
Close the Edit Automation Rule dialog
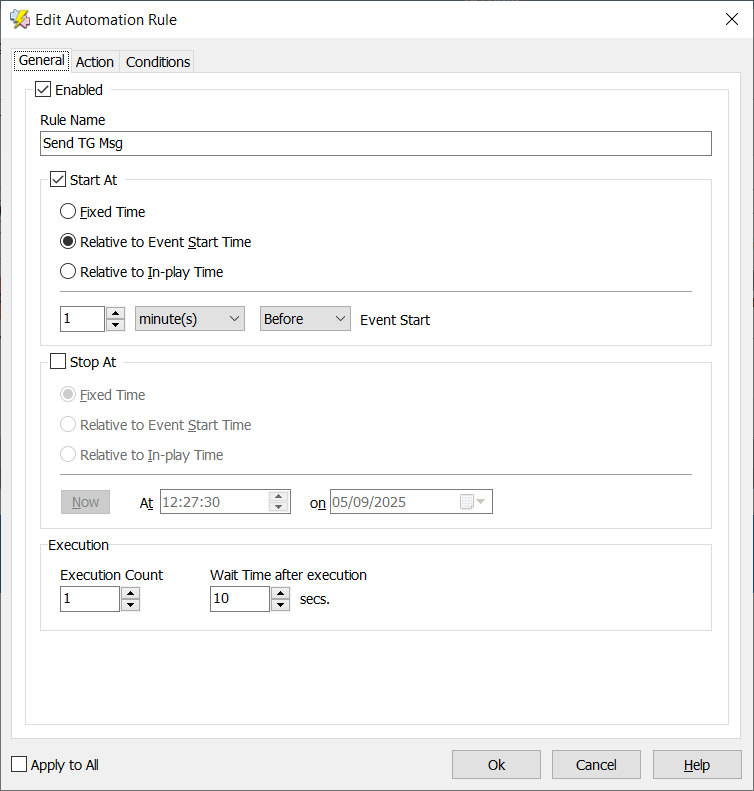730,19
